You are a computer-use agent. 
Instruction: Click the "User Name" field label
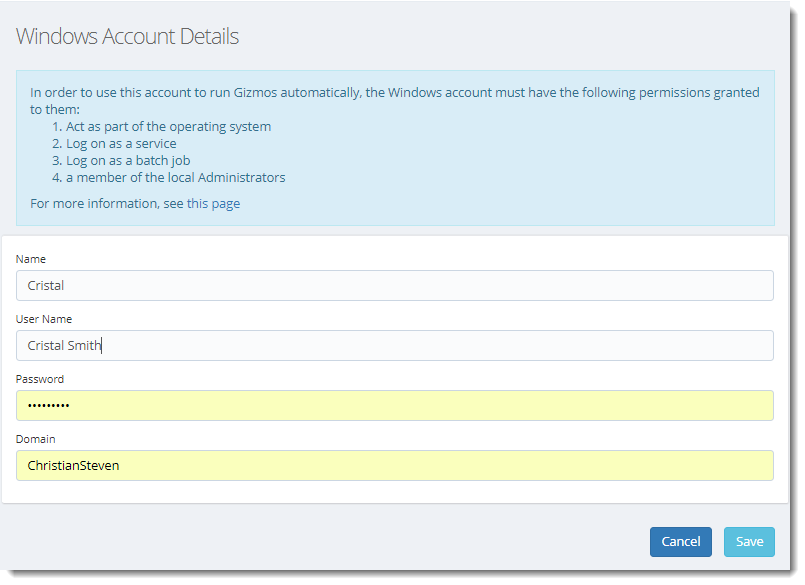tap(44, 319)
